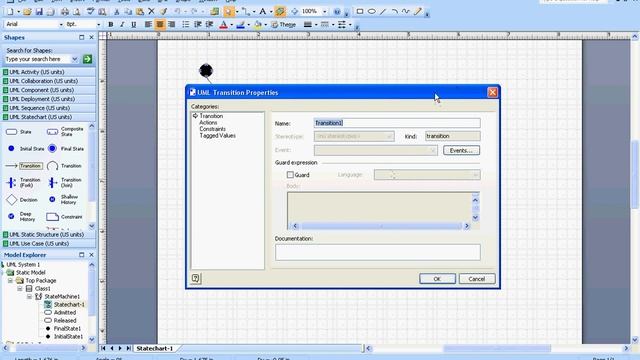Click the Print toolbar icon
Screen dimensions: 640x360
click(x=64, y=11)
